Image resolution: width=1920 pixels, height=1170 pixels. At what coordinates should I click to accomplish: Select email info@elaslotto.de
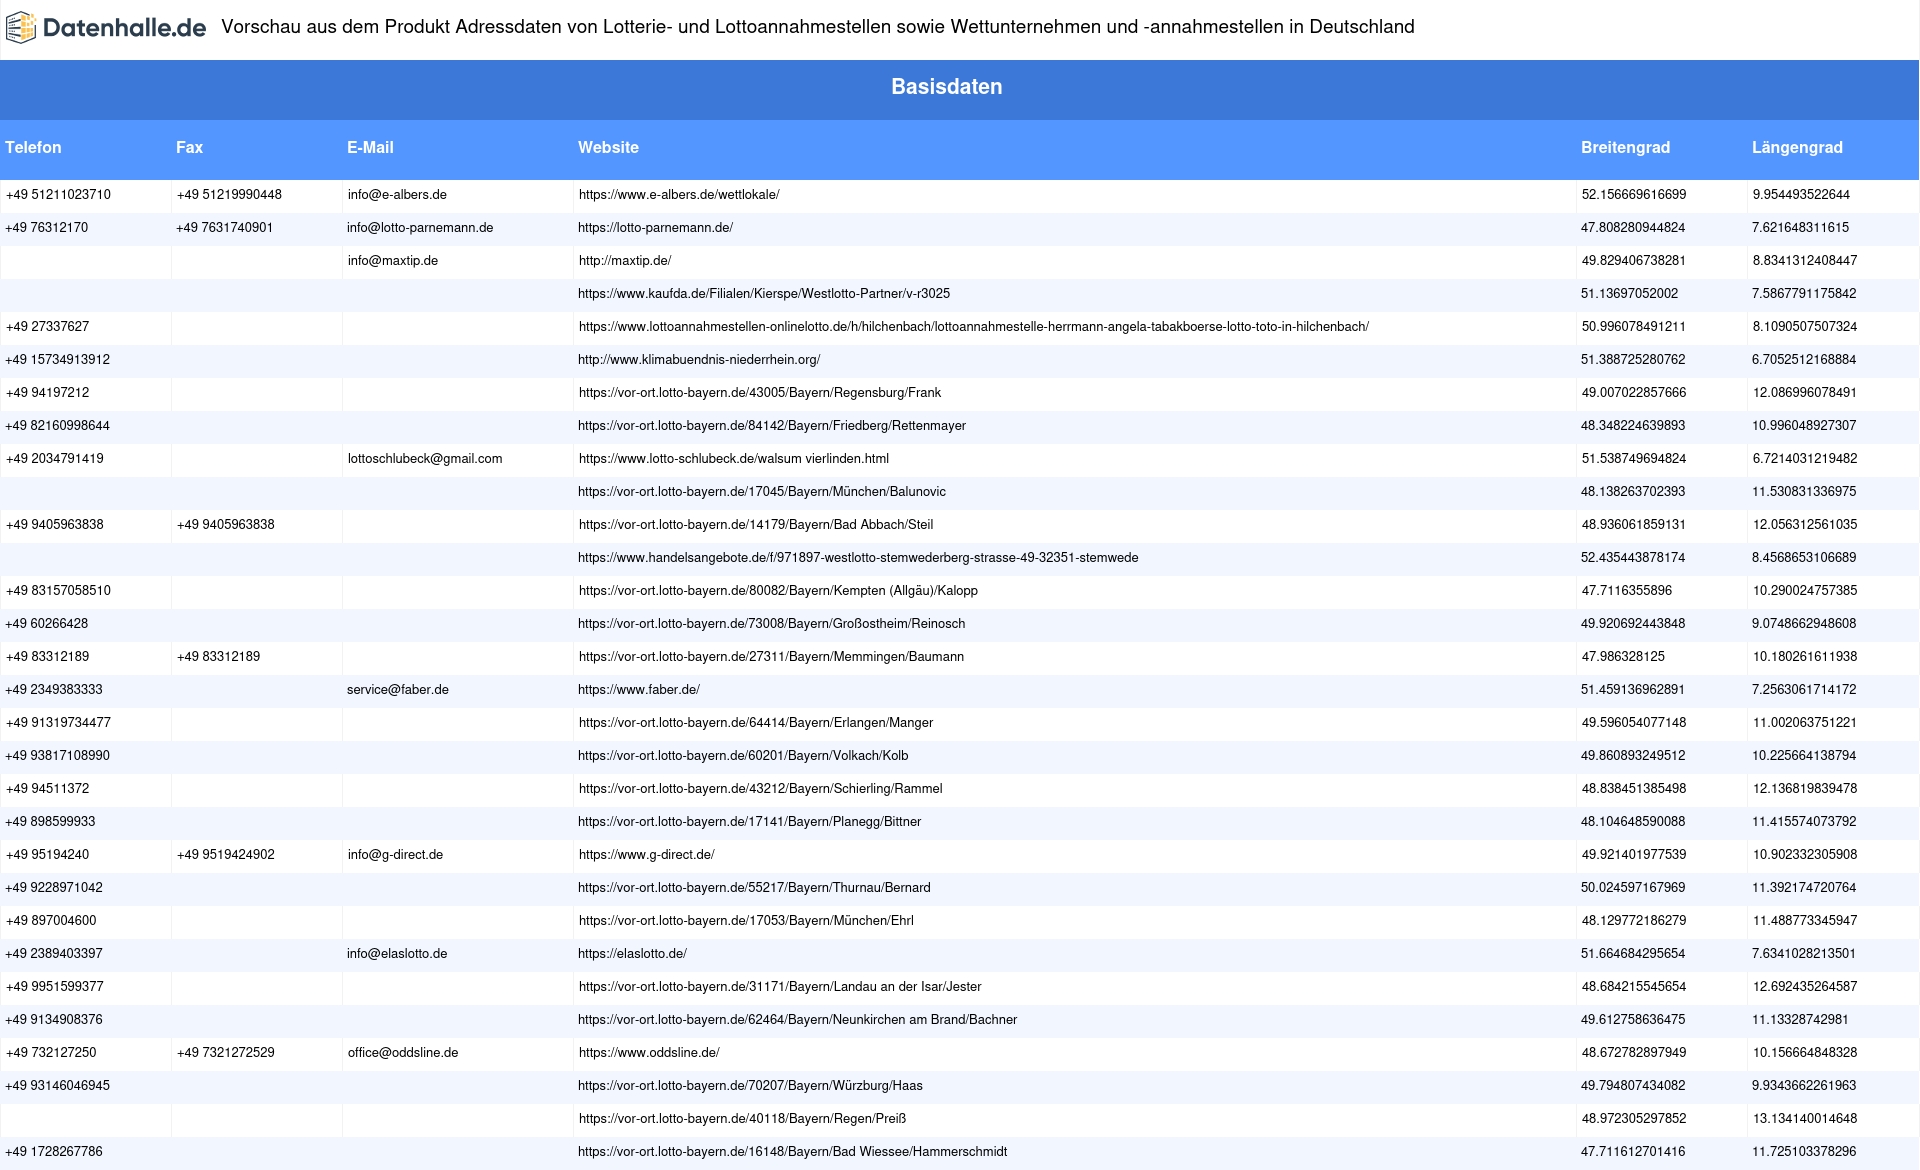[397, 954]
